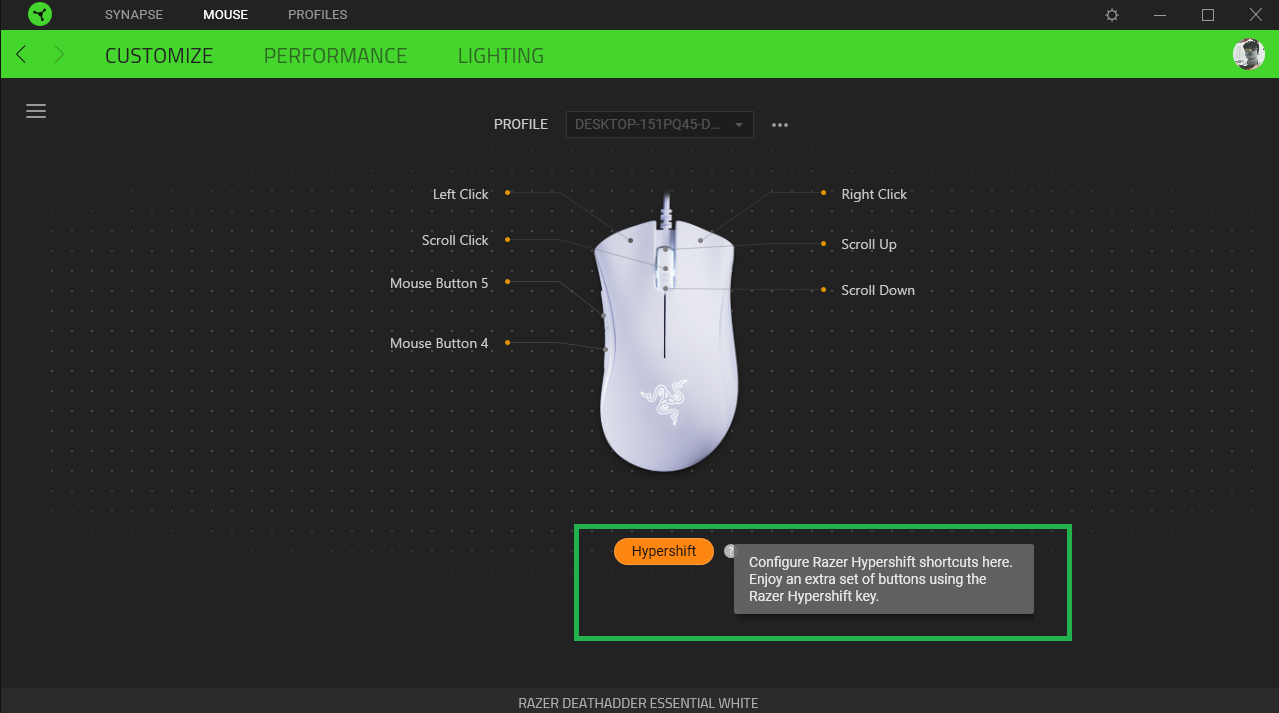
Task: Go back with the left arrow
Action: click(x=21, y=54)
